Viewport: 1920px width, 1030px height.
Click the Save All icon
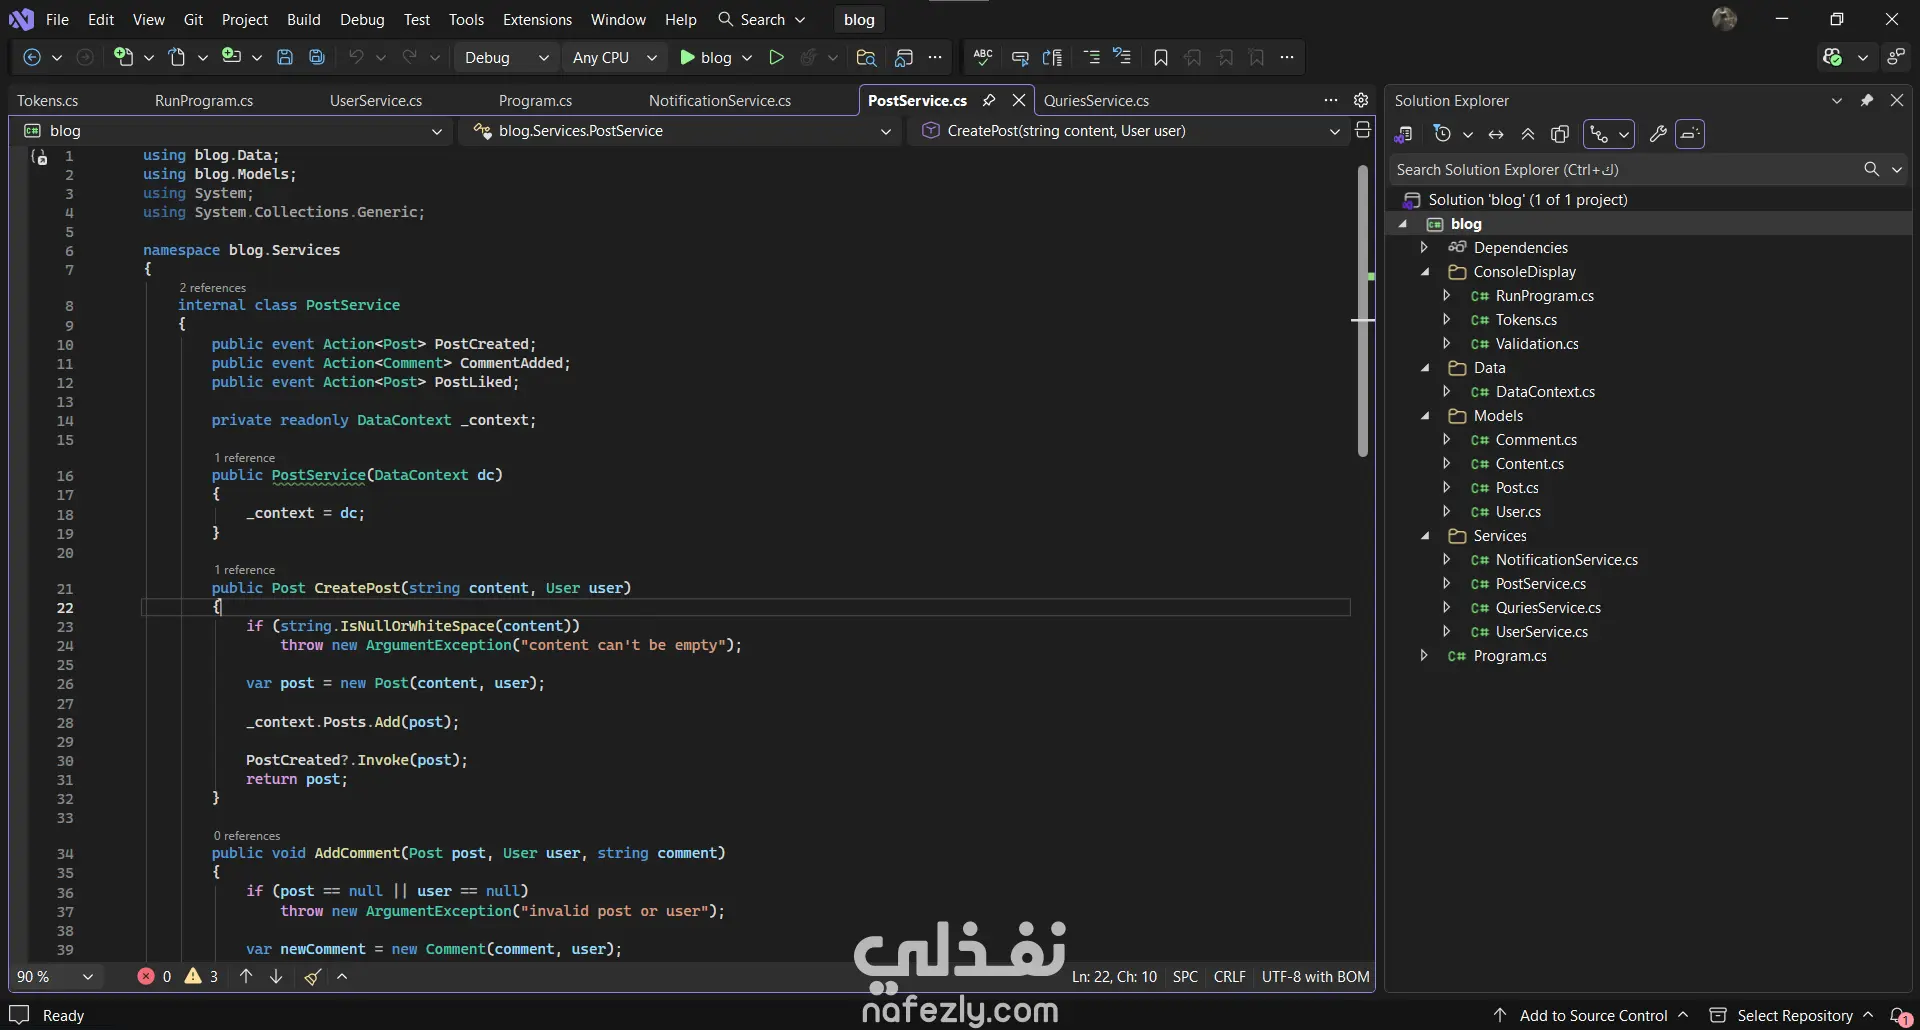tap(317, 58)
